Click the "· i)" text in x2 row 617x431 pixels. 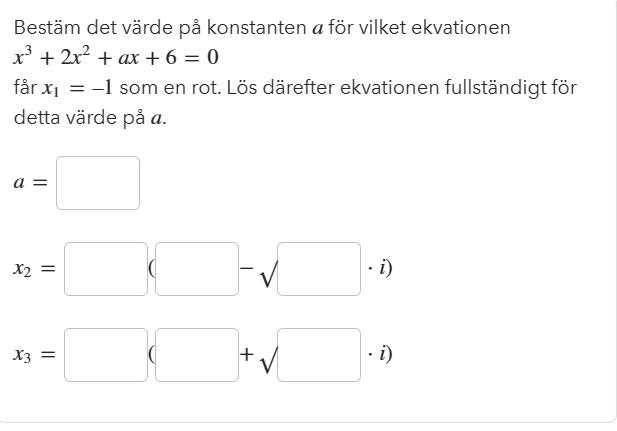pos(379,268)
